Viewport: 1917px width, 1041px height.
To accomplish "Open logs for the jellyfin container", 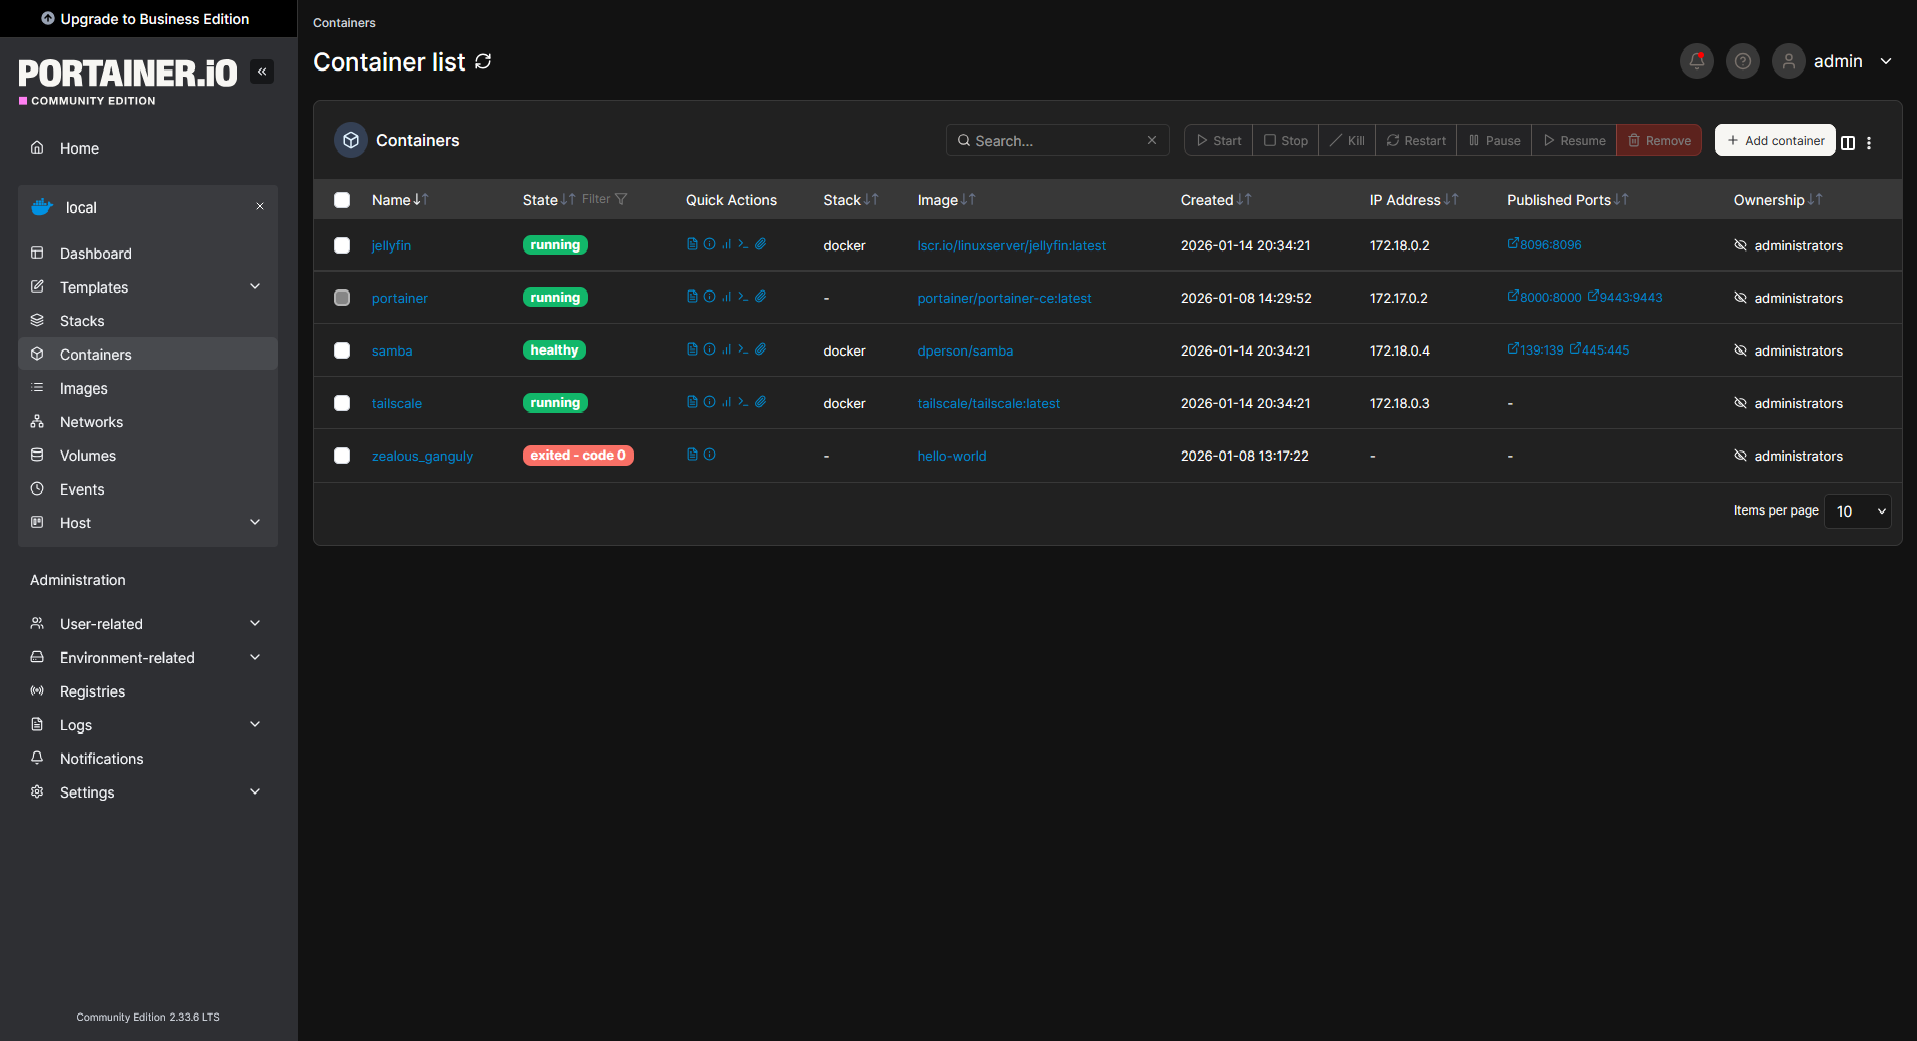I will pos(692,244).
